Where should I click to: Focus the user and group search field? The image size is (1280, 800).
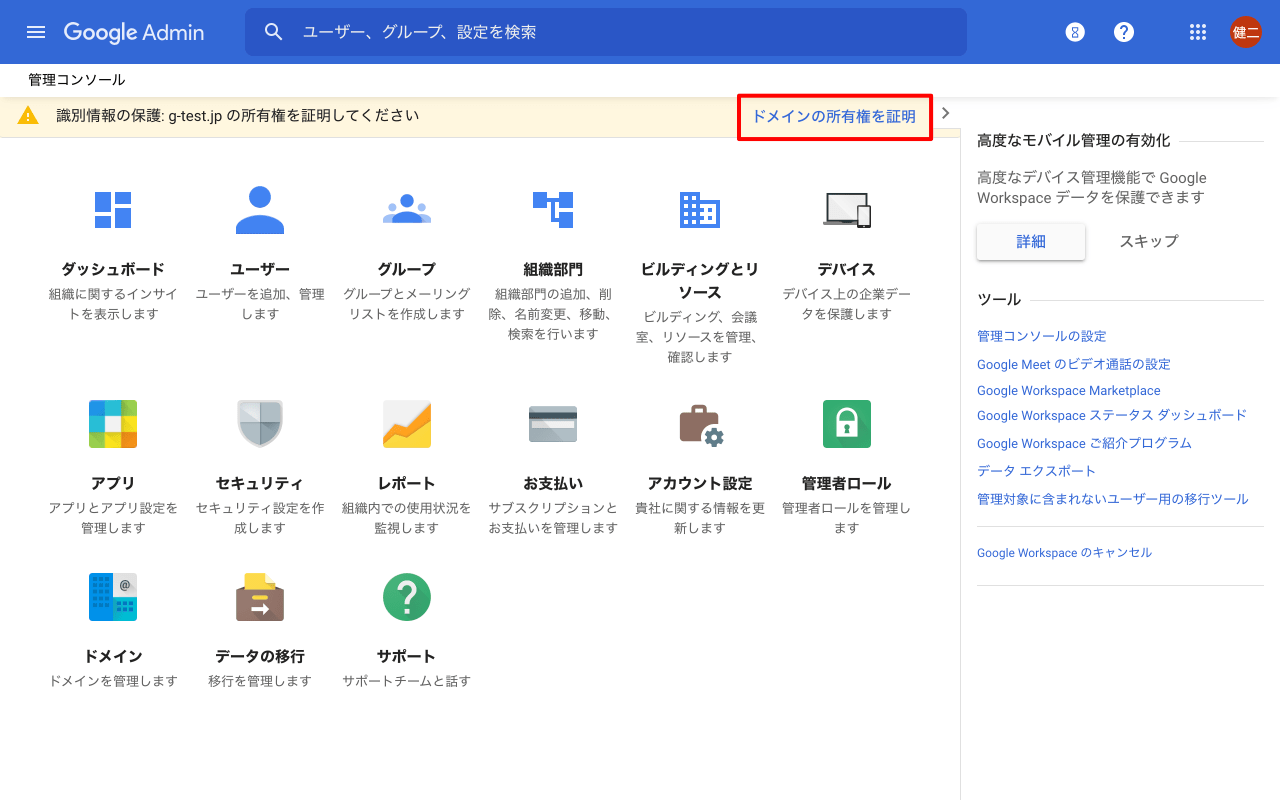[606, 32]
